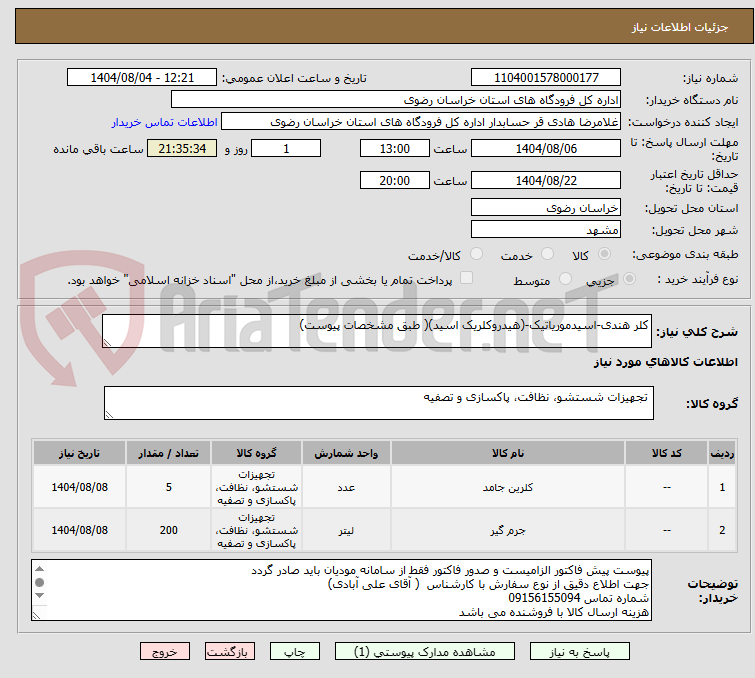Viewport: 755px width, 678px height.
Task: Click the گروه کالا textbox
Action: coord(379,403)
